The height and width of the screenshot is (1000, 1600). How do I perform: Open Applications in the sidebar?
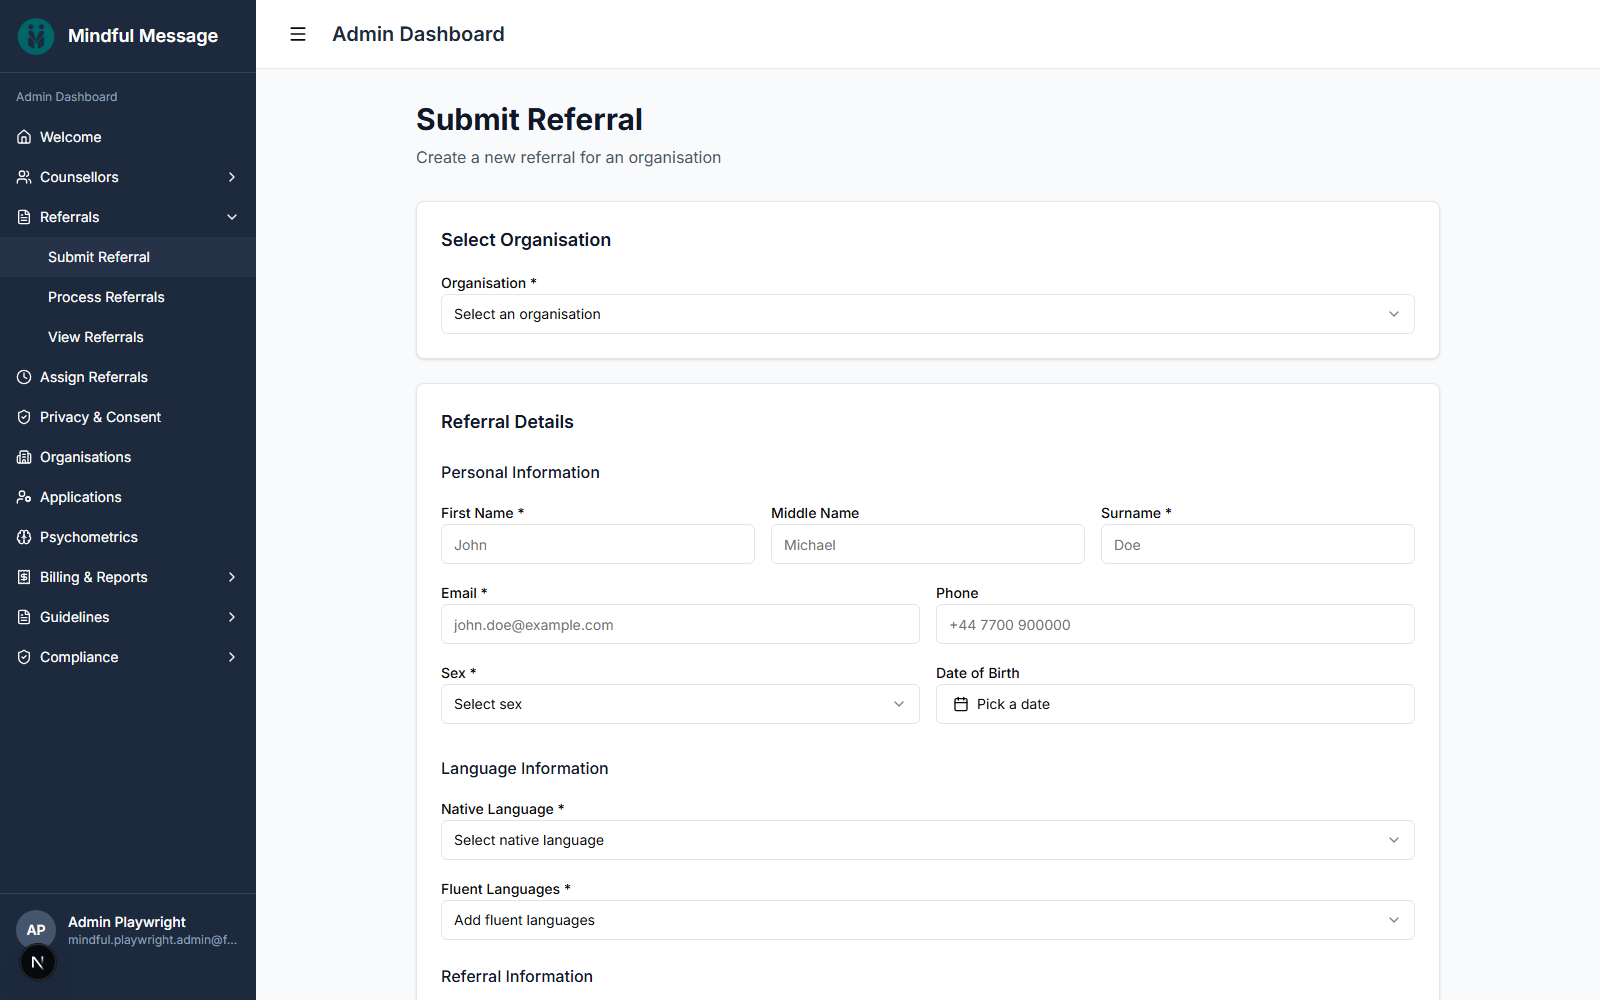click(128, 497)
